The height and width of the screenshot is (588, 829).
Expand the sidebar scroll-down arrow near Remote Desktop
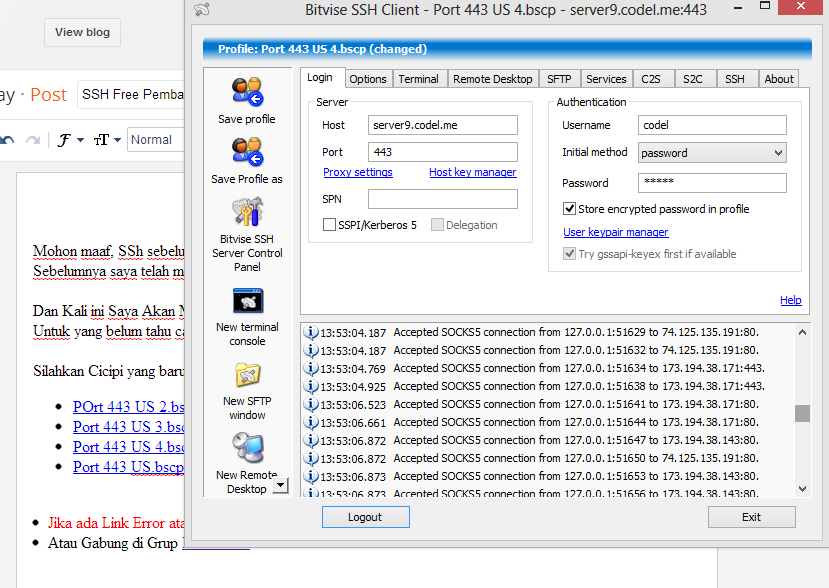pos(281,485)
